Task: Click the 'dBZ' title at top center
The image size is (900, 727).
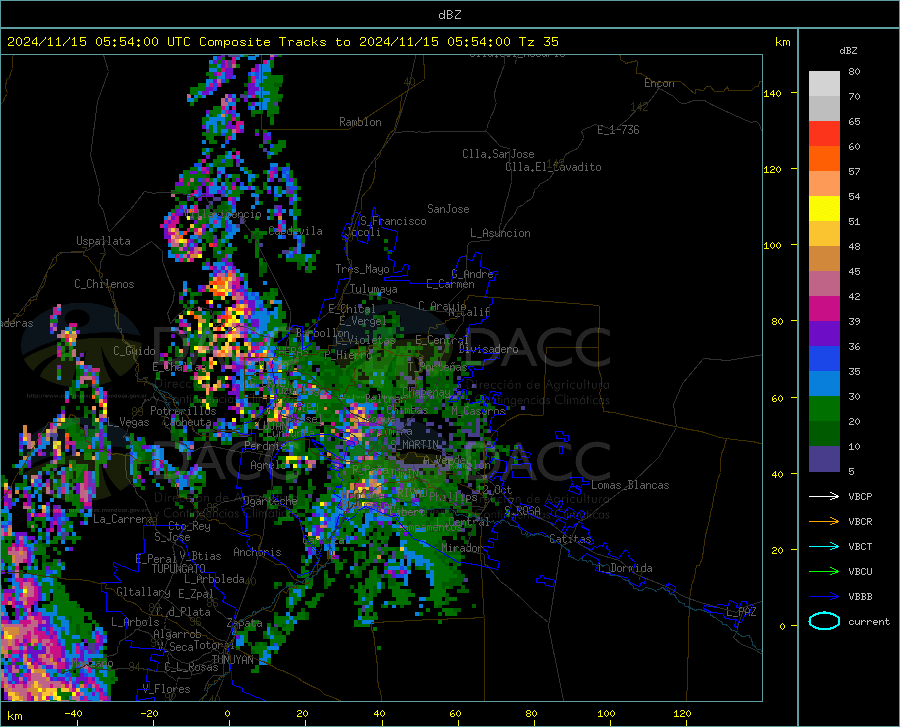Action: (x=449, y=15)
